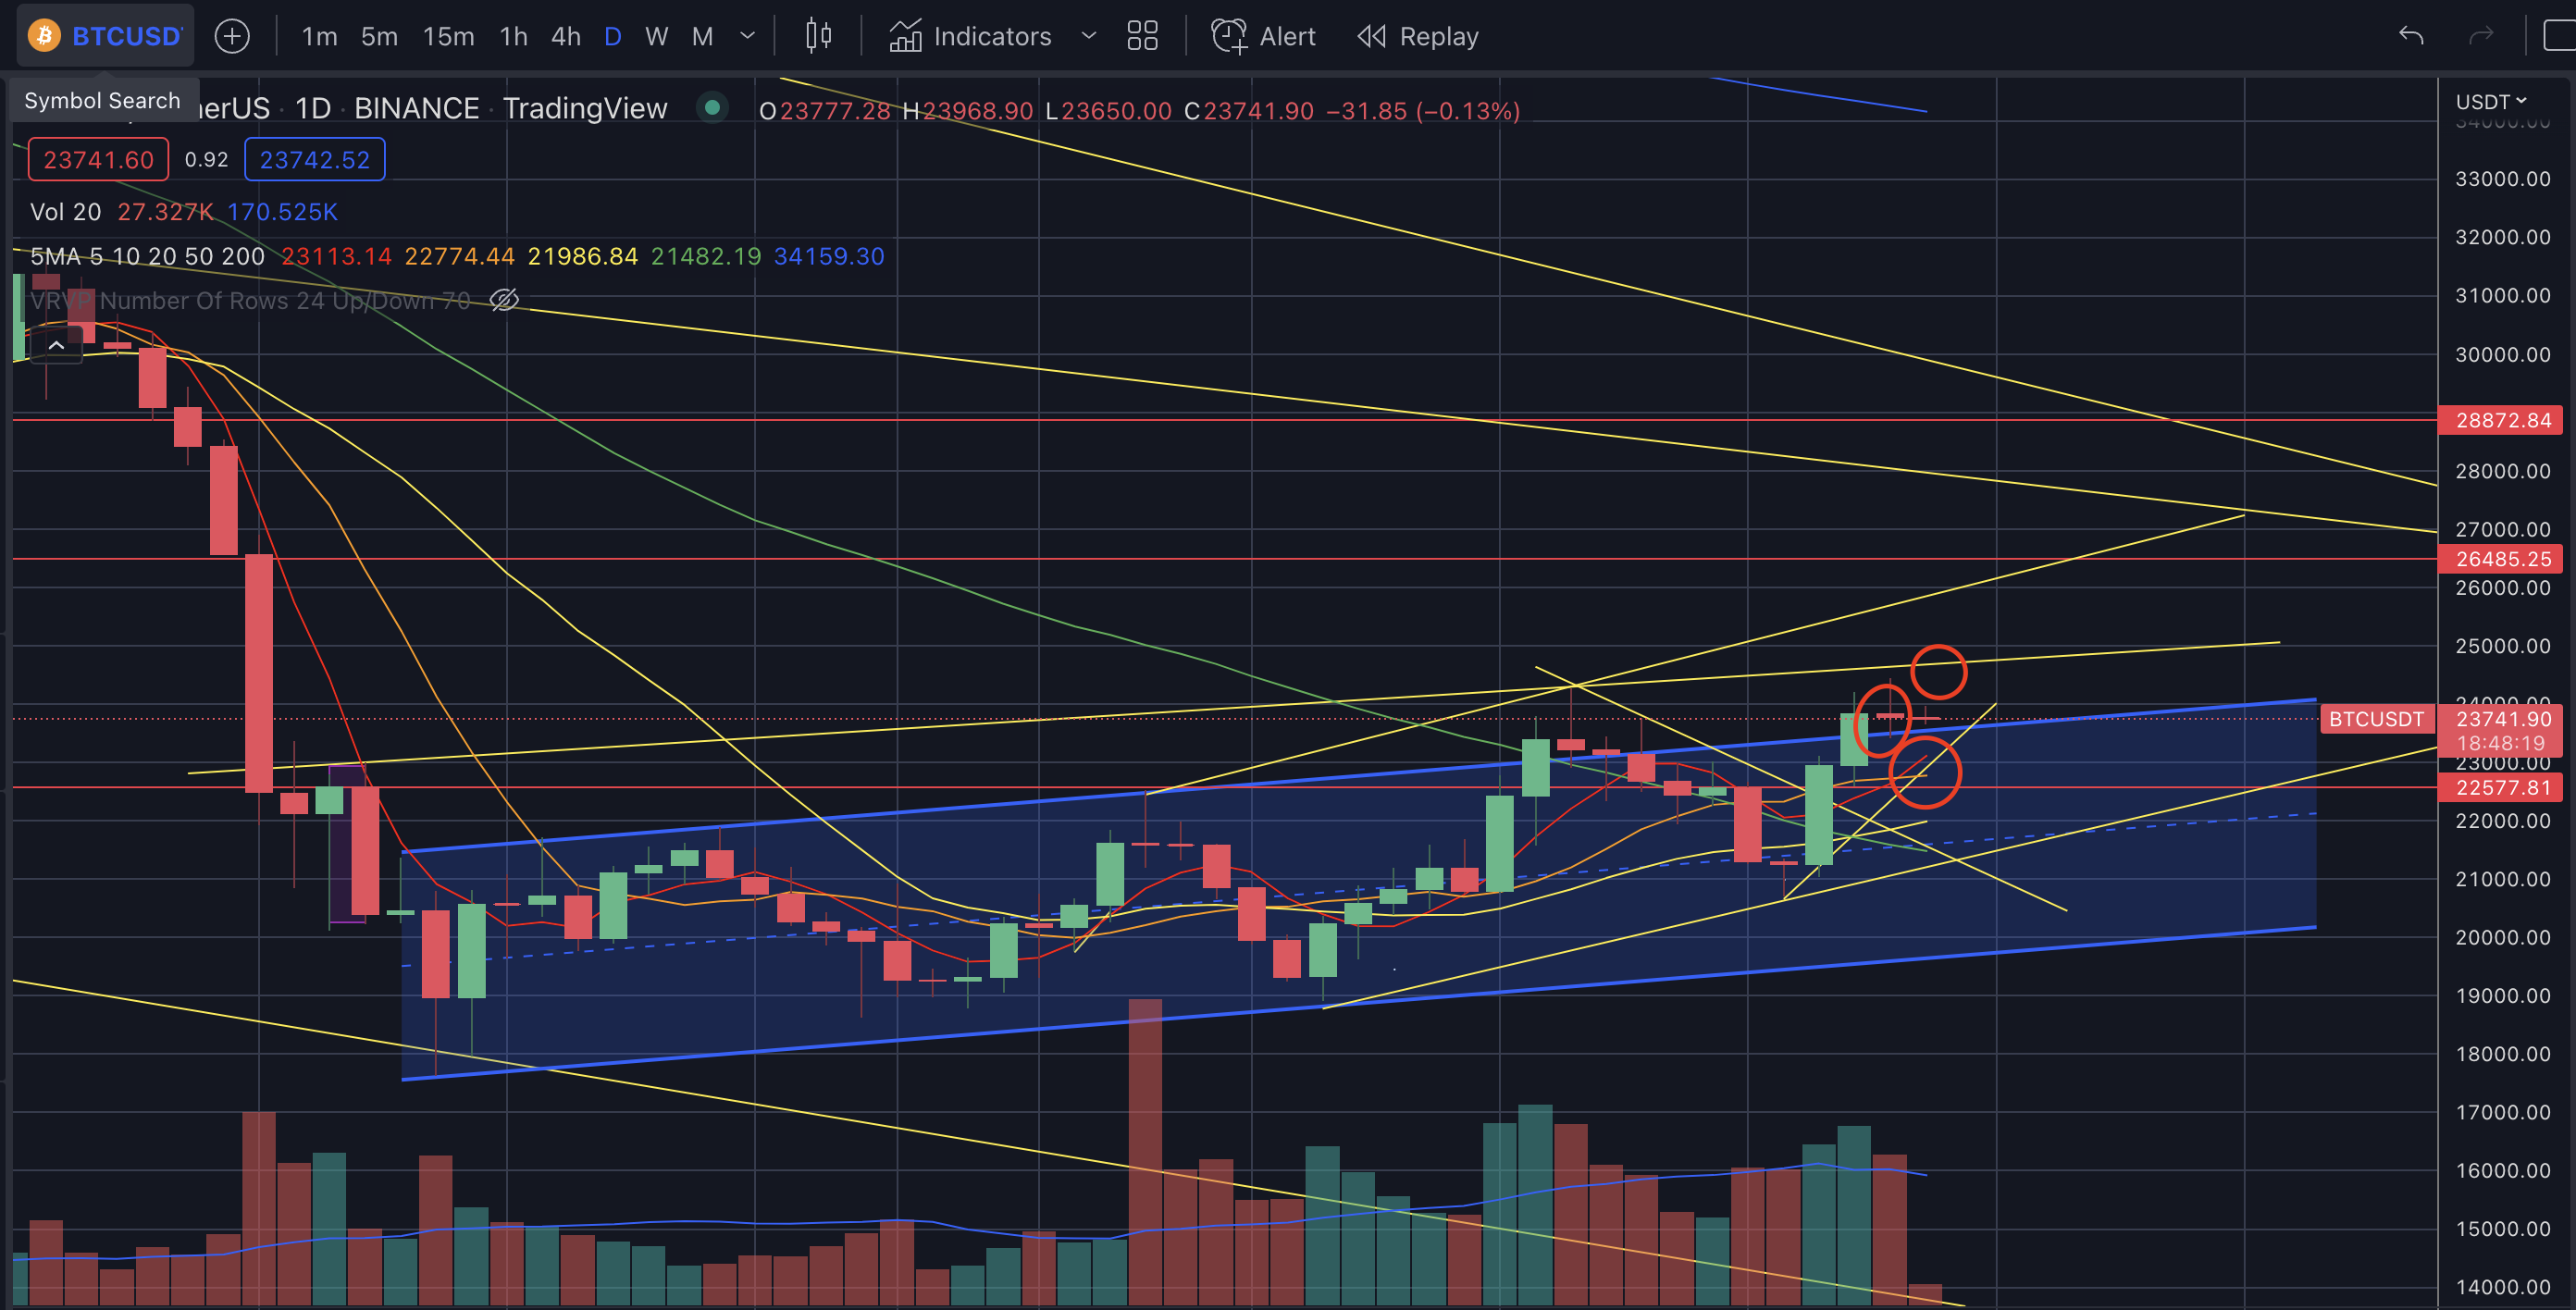This screenshot has width=2576, height=1310.
Task: Click the Alert clock icon
Action: coord(1228,36)
